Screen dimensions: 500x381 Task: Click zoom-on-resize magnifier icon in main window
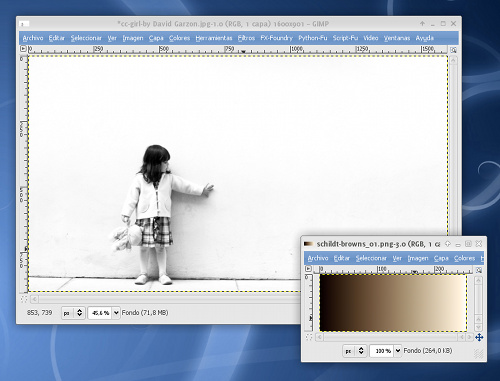453,50
